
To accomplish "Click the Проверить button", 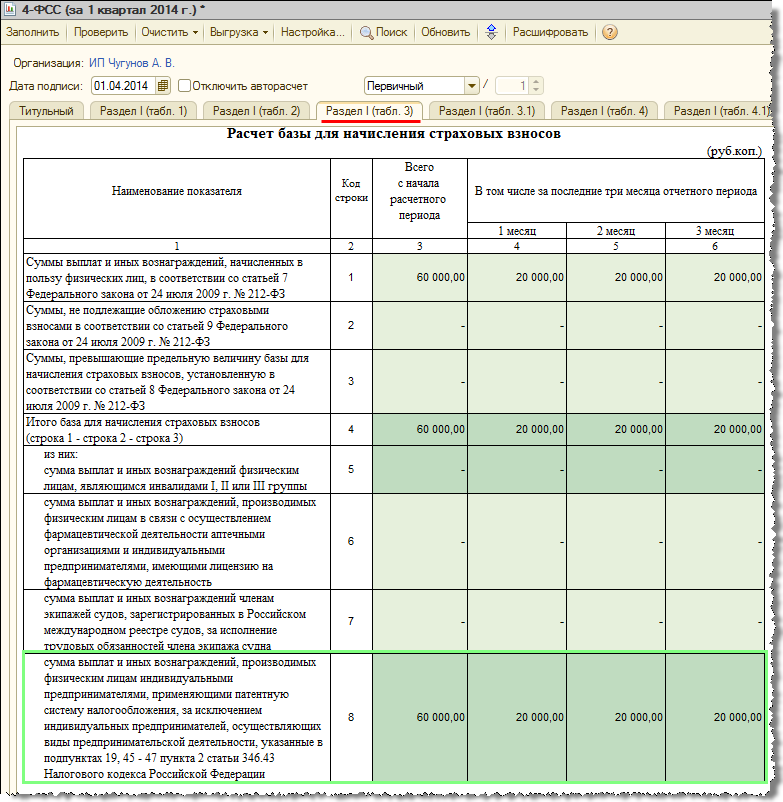I will point(101,32).
